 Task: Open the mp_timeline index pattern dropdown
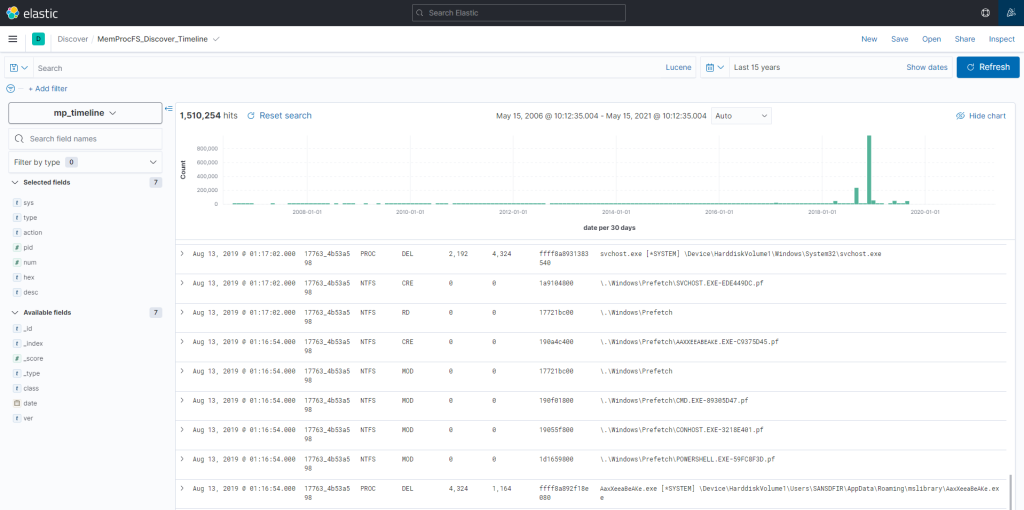click(85, 113)
